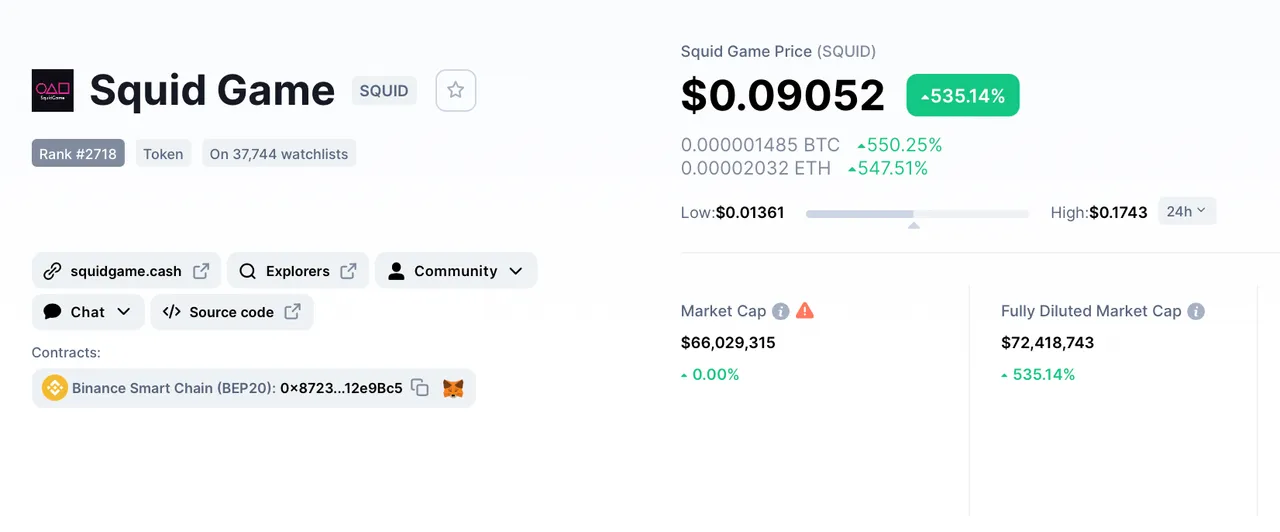This screenshot has height=532, width=1280.
Task: Open the Source code link
Action: (x=232, y=312)
